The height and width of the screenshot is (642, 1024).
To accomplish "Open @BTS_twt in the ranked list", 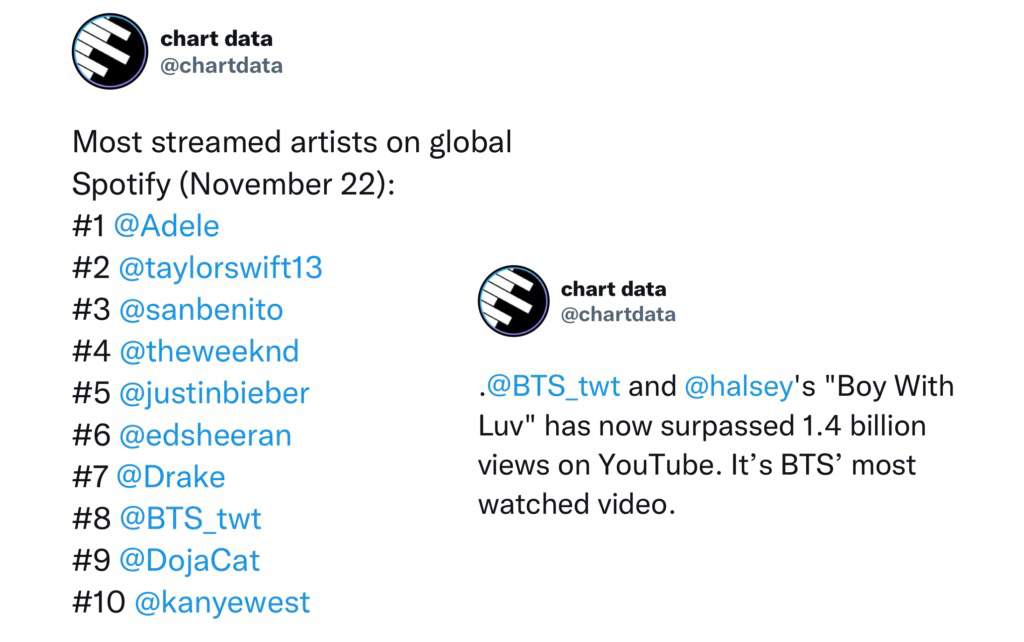I will point(190,519).
